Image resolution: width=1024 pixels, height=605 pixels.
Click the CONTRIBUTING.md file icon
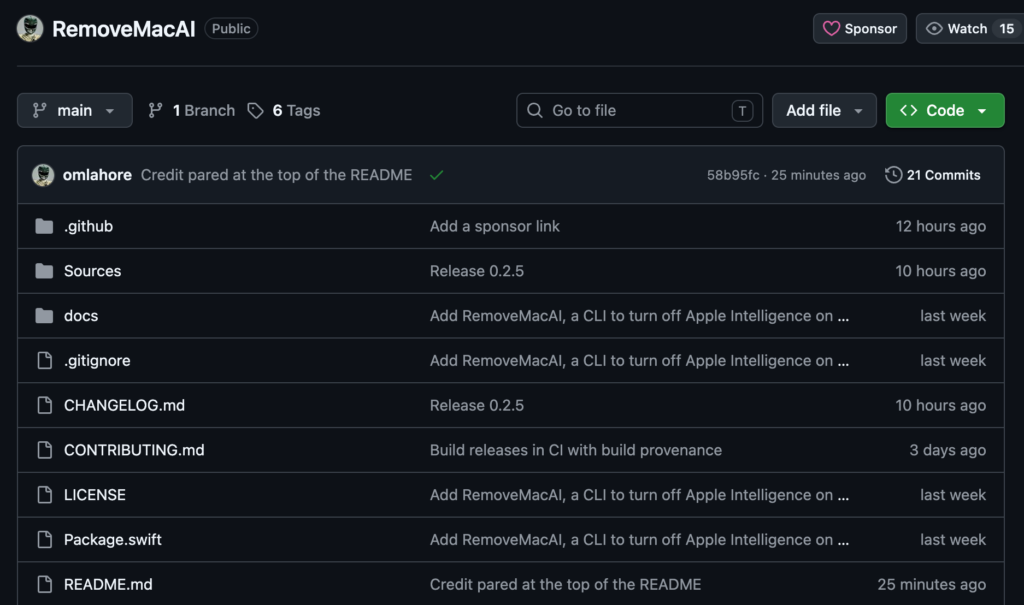pos(44,450)
